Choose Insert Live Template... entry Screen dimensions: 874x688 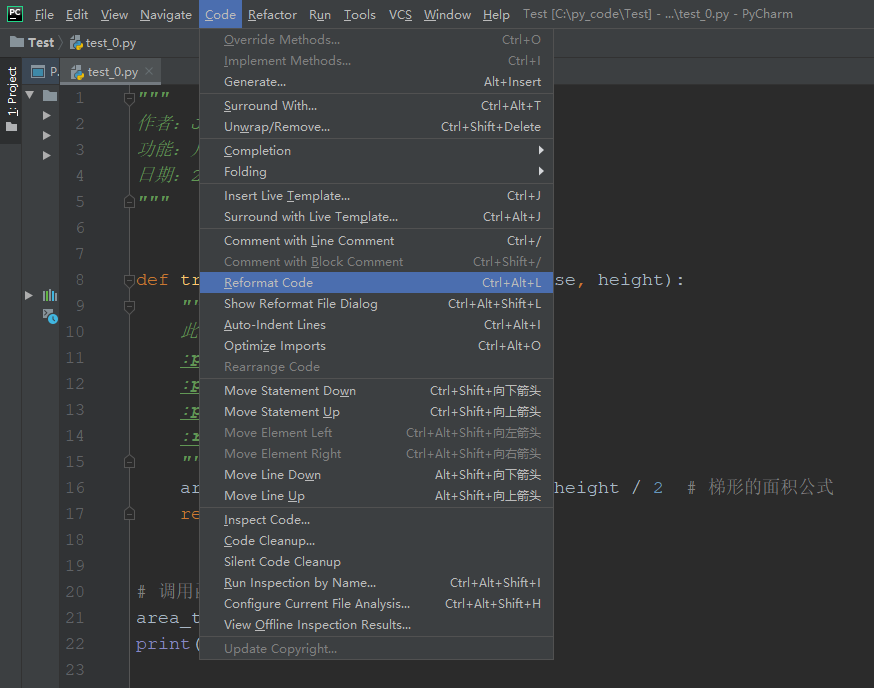(376, 196)
